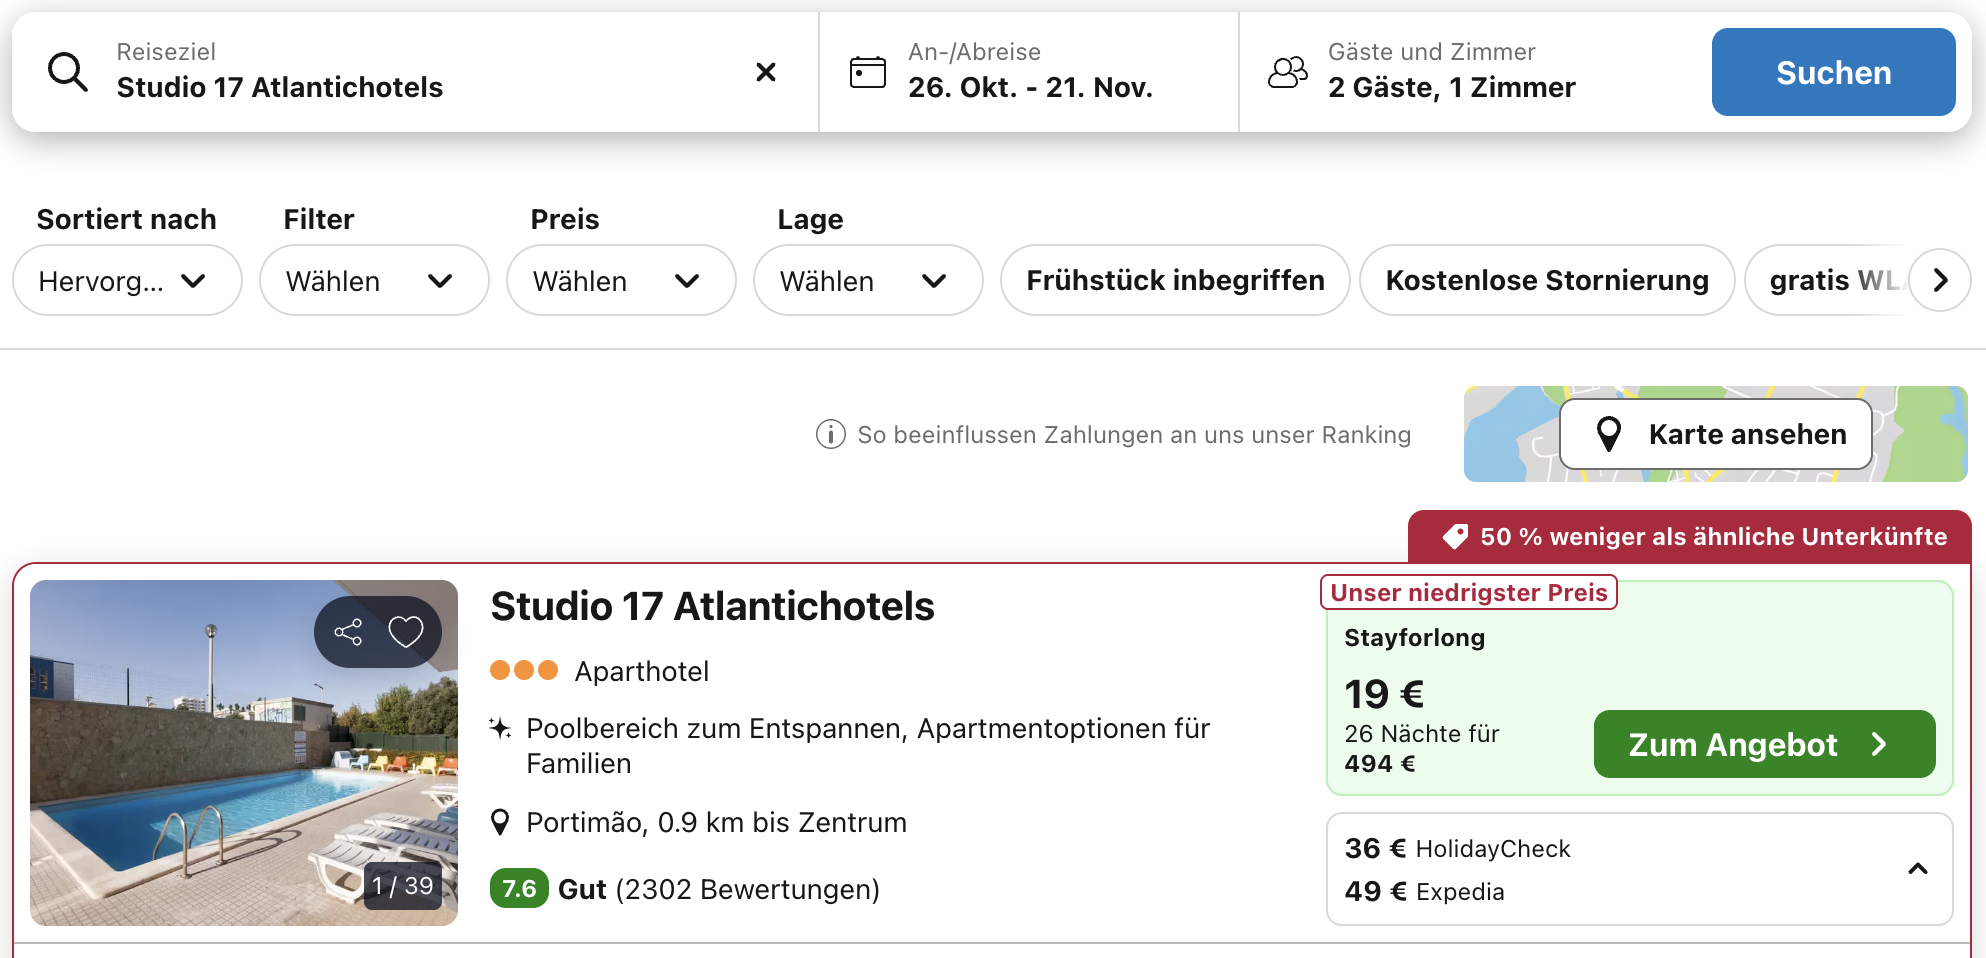
Task: Open Gut (2302 Bewertungen) reviews
Action: pyautogui.click(x=718, y=889)
